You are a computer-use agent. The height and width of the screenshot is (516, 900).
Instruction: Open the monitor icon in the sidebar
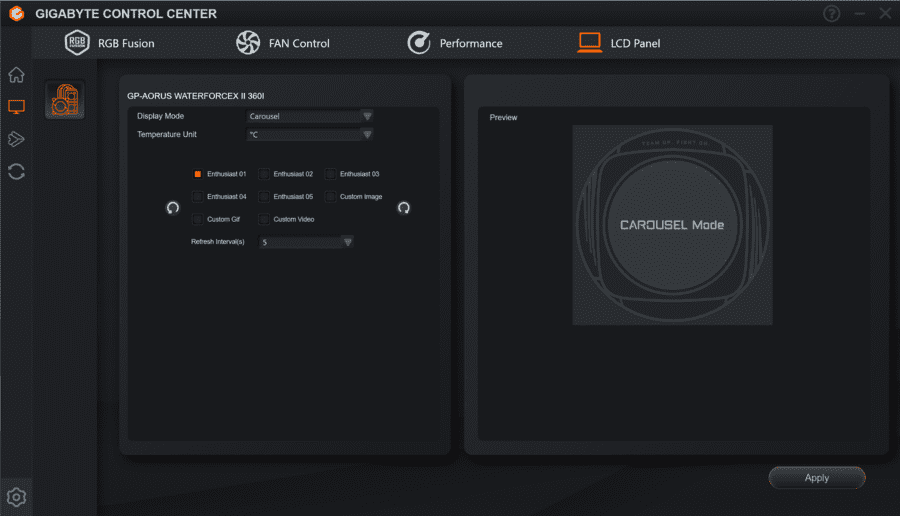tap(16, 107)
